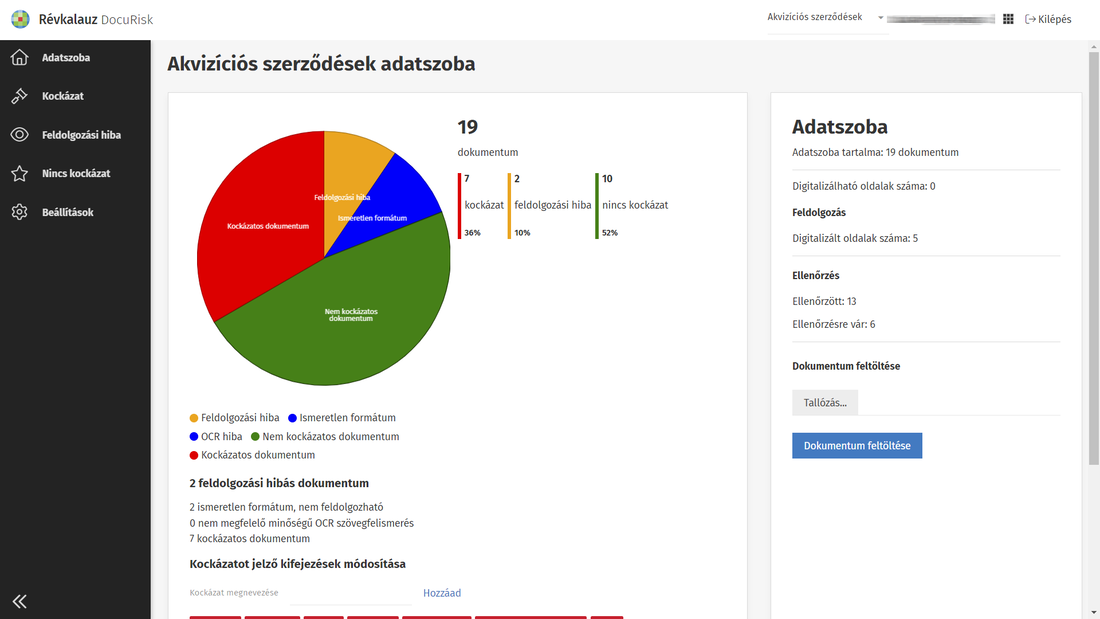Click the Hozzáad link
This screenshot has height=619, width=1100.
tap(442, 593)
